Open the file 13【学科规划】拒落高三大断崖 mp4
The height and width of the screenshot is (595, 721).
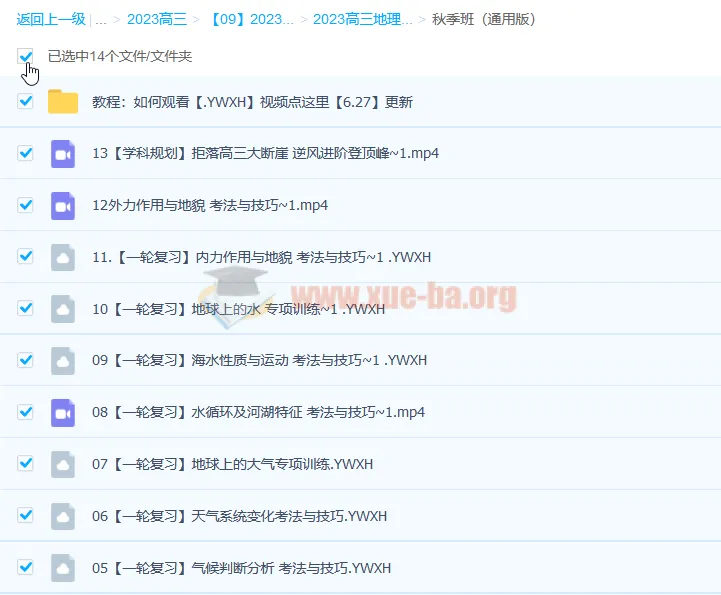265,154
